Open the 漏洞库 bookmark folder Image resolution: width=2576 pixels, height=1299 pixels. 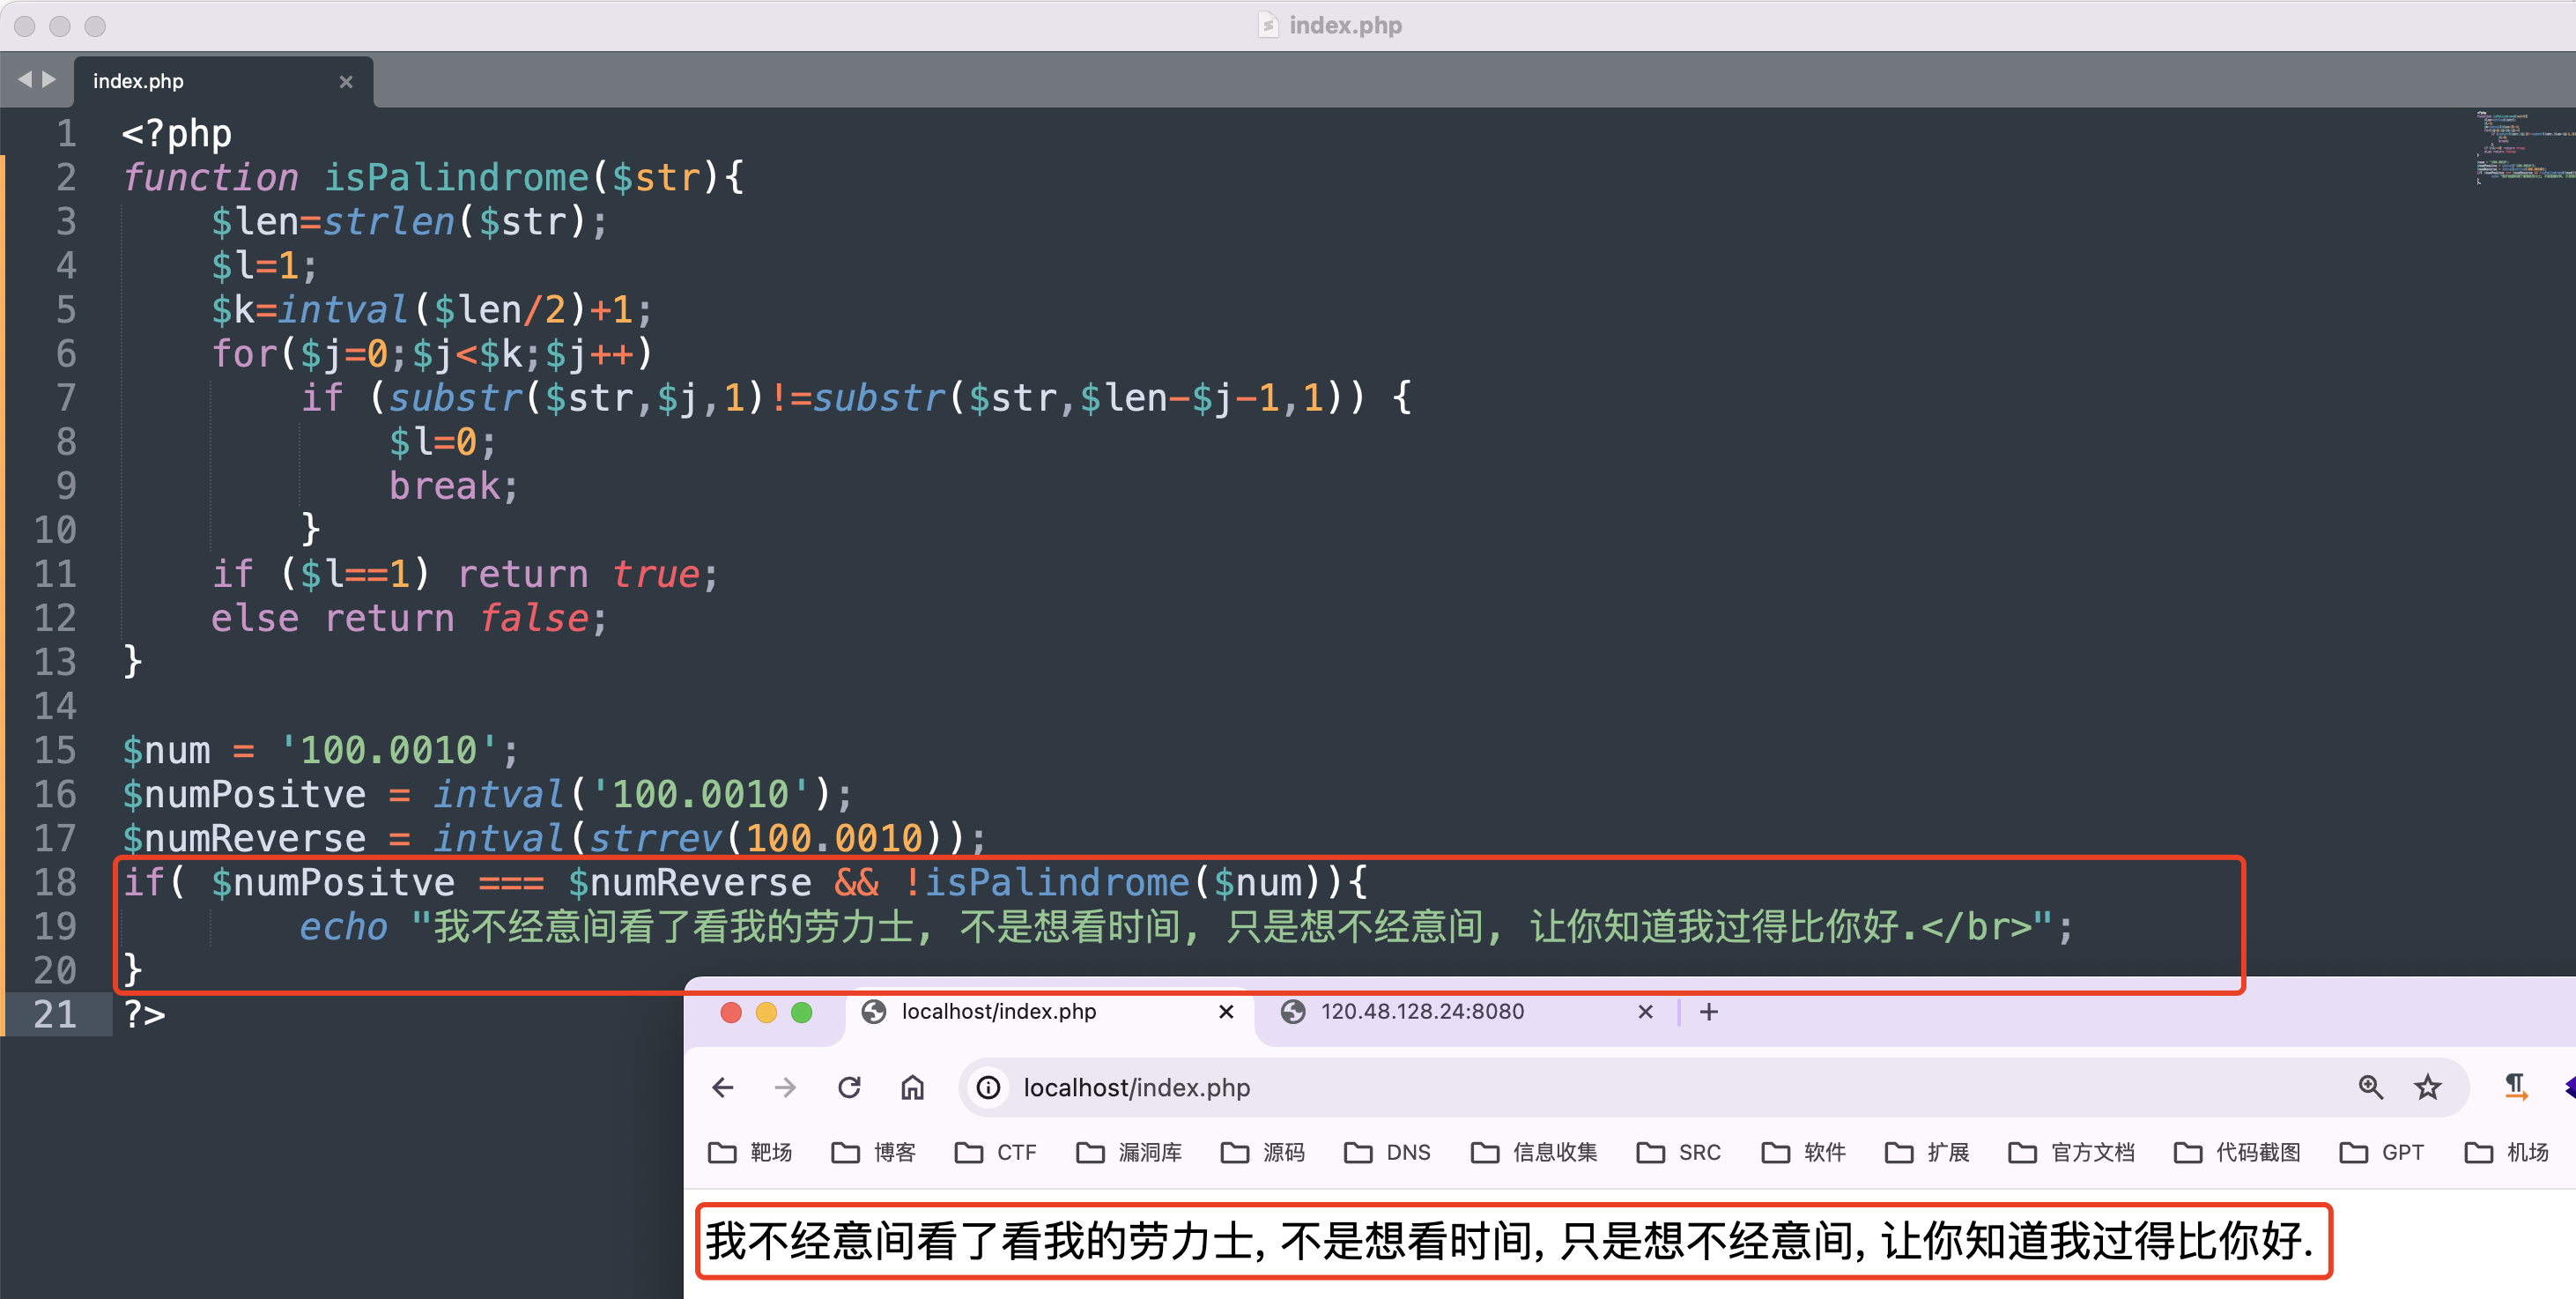[1130, 1152]
